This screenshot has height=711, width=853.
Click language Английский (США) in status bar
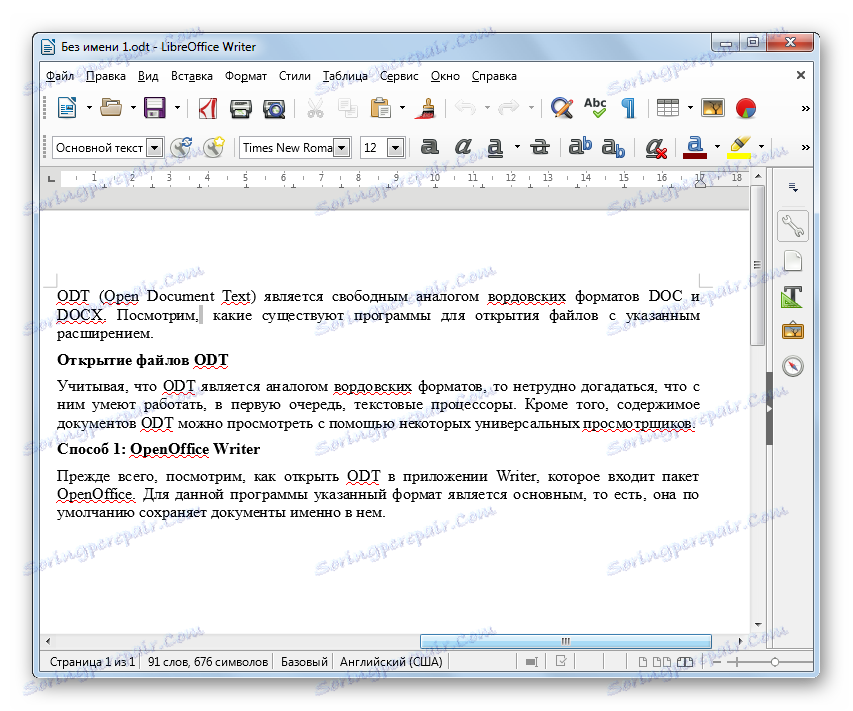pos(390,662)
